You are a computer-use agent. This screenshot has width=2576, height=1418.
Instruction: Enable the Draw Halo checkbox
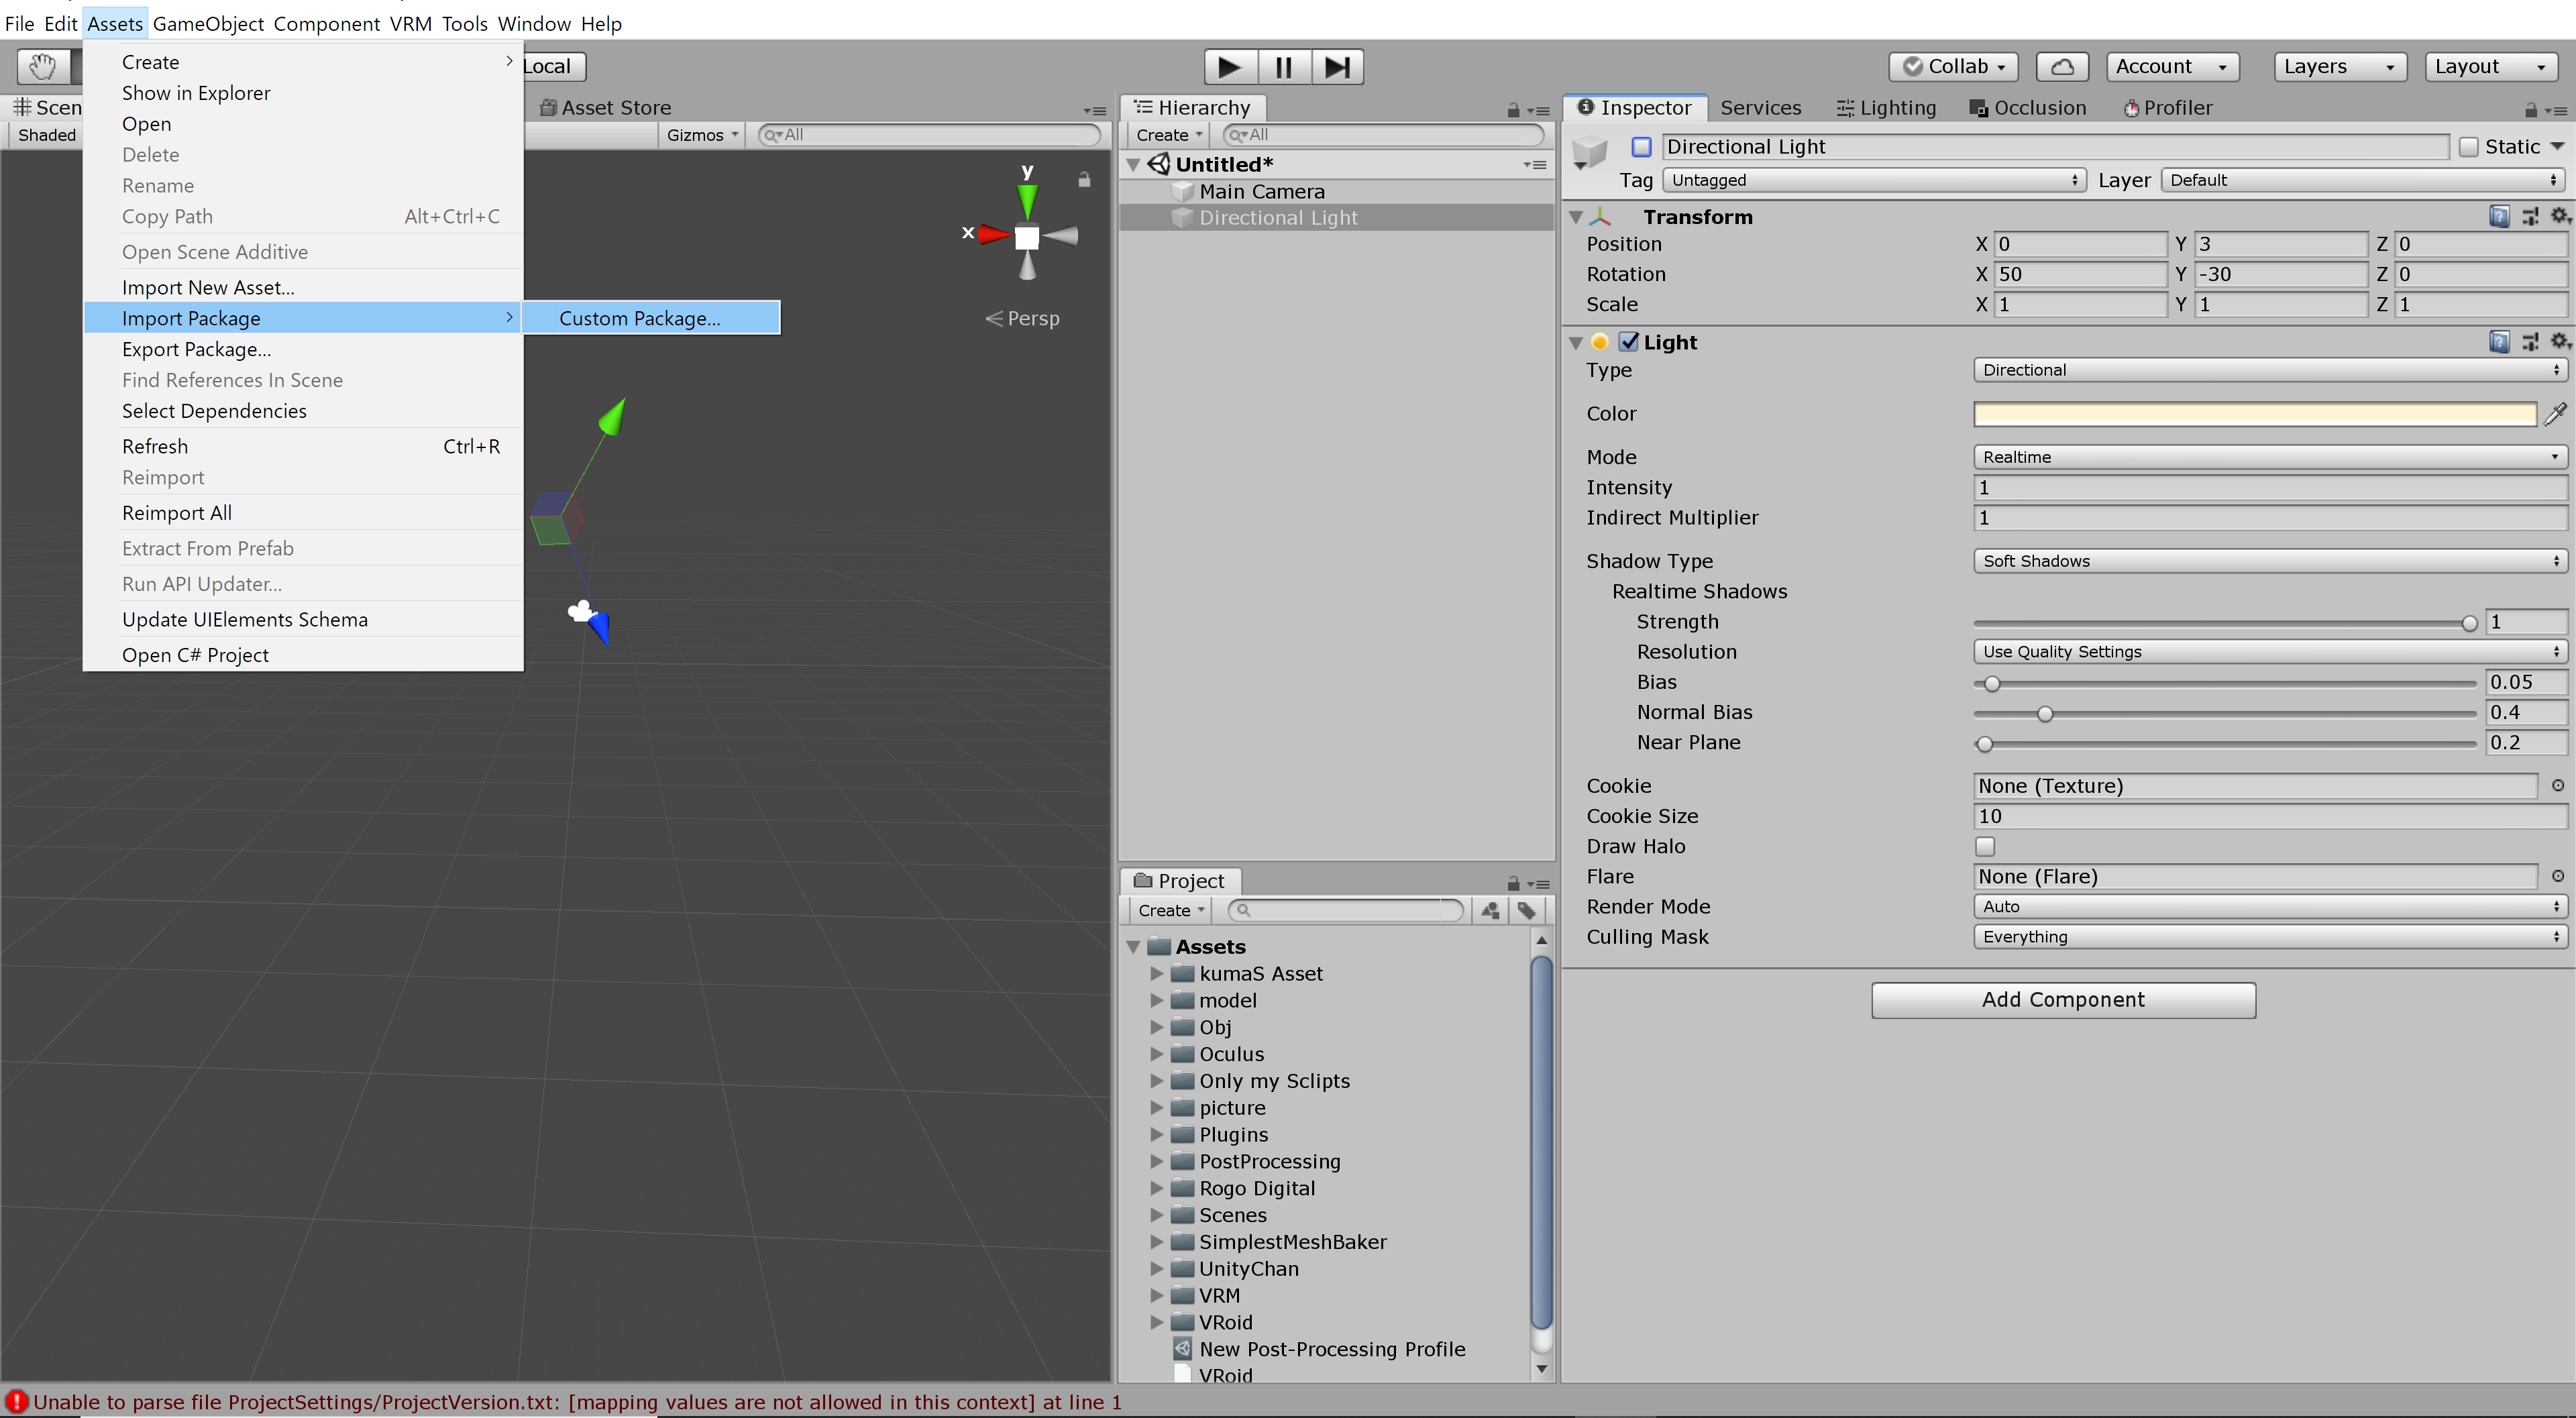[x=1985, y=846]
